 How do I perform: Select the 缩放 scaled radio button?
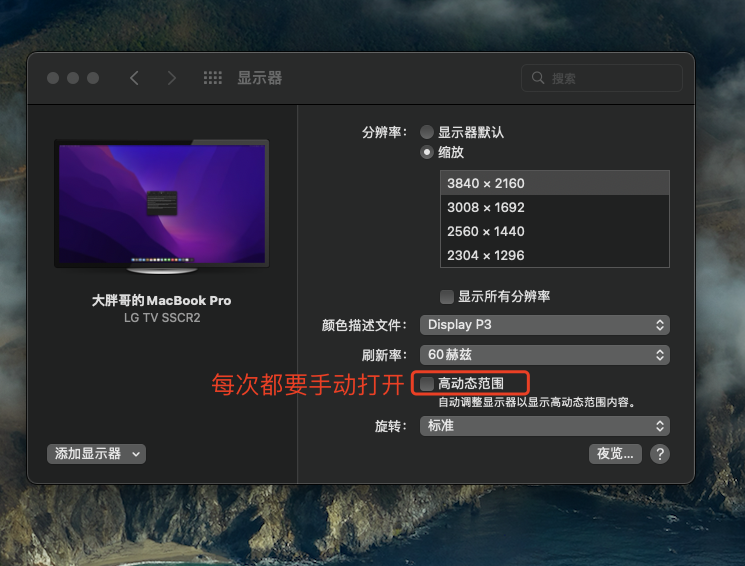click(x=427, y=152)
